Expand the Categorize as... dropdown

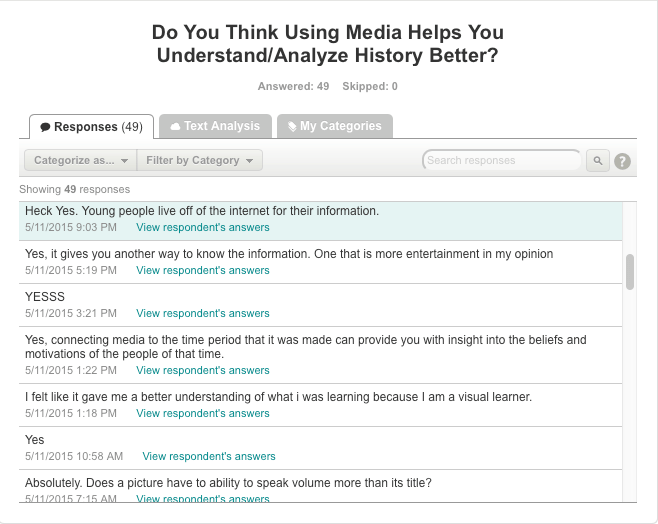(x=81, y=160)
